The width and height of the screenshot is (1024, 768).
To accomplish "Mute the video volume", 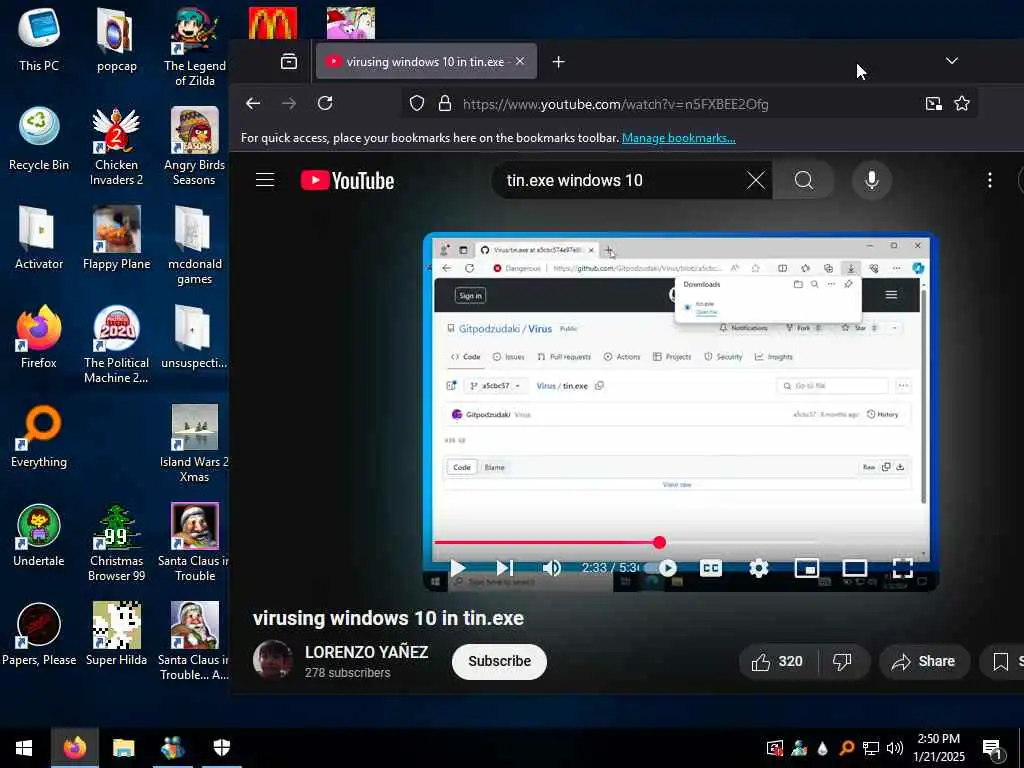I will click(x=551, y=568).
